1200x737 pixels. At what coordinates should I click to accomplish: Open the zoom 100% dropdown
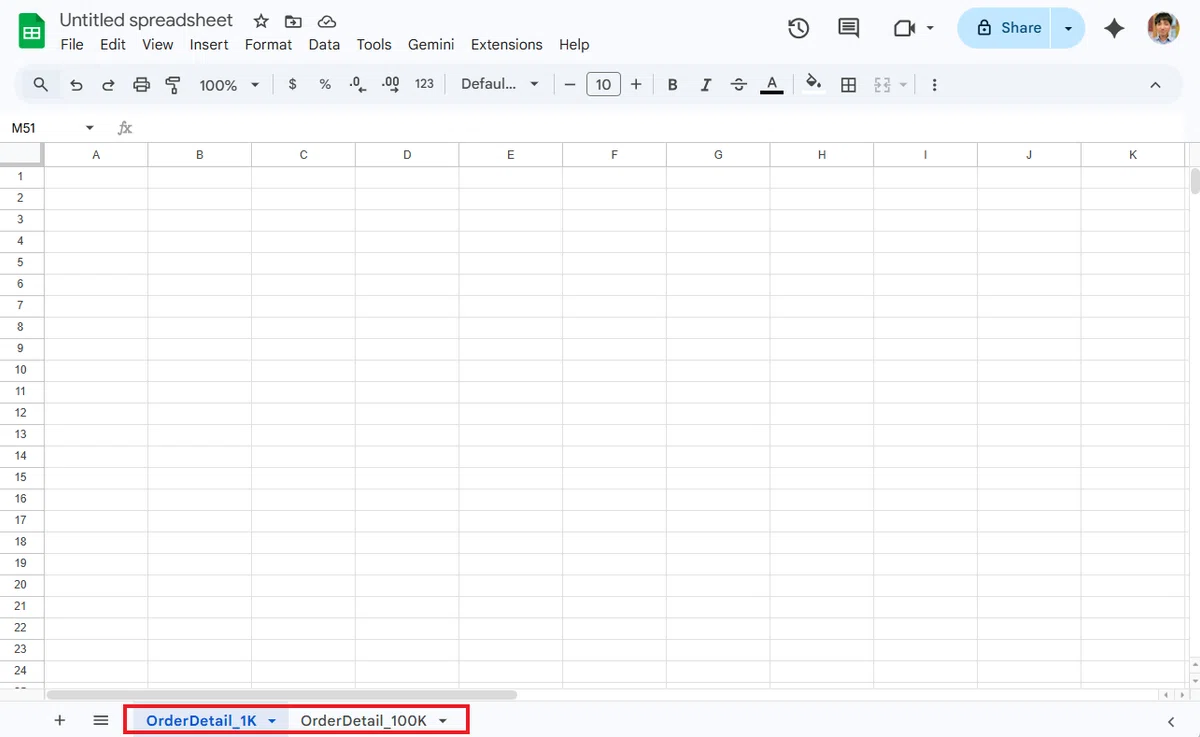[x=229, y=85]
